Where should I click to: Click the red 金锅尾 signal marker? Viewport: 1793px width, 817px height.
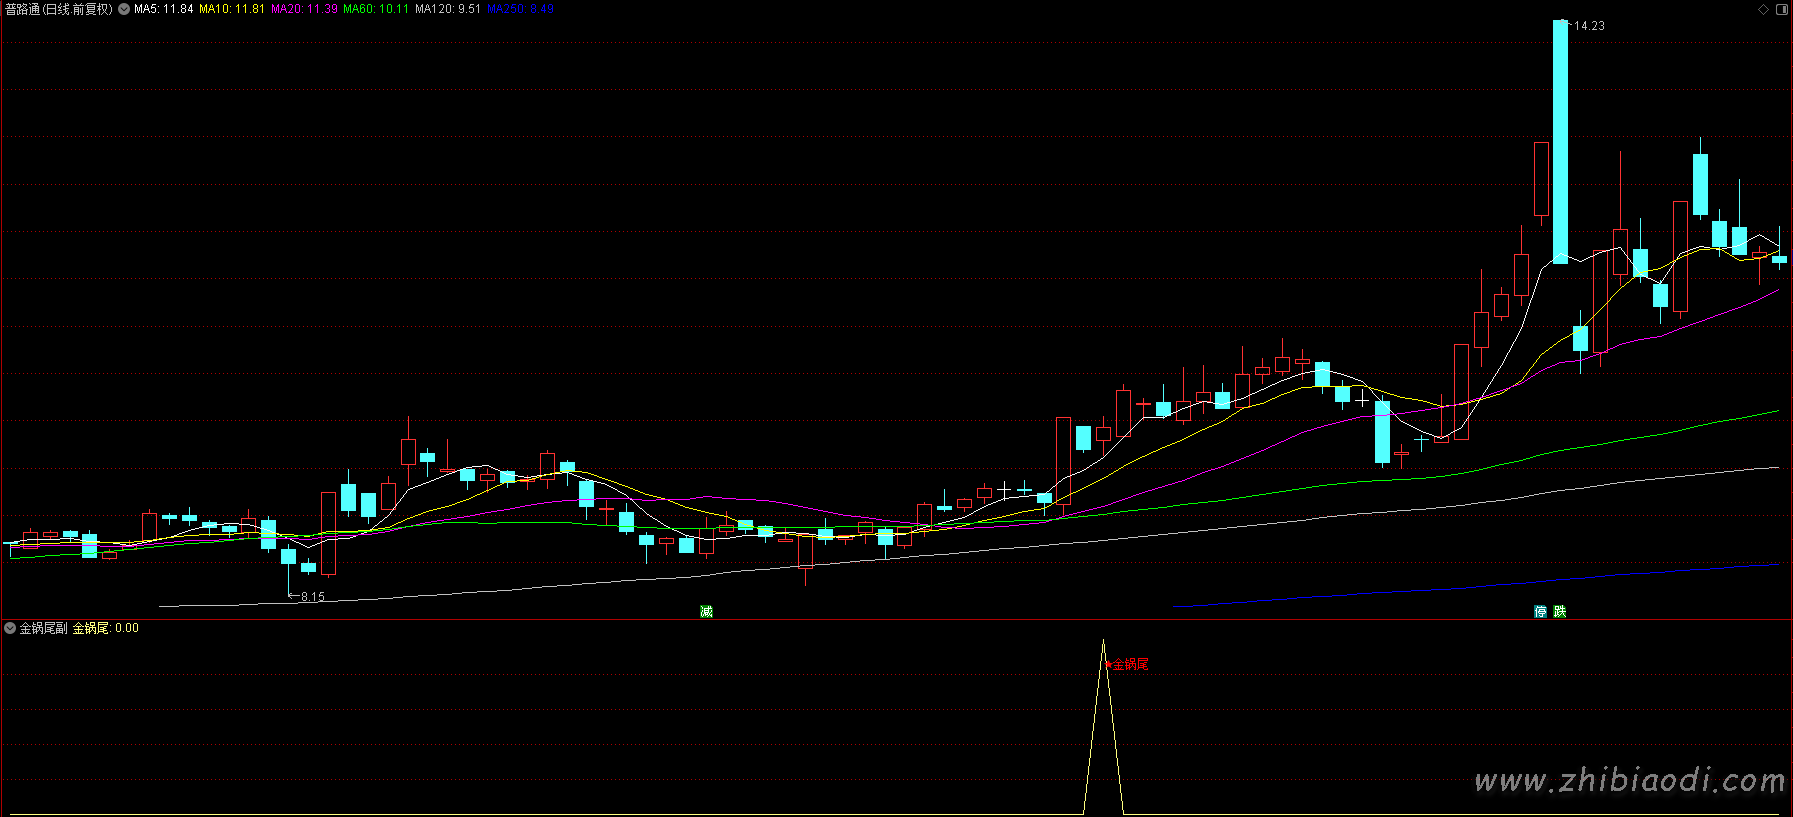click(x=1127, y=663)
